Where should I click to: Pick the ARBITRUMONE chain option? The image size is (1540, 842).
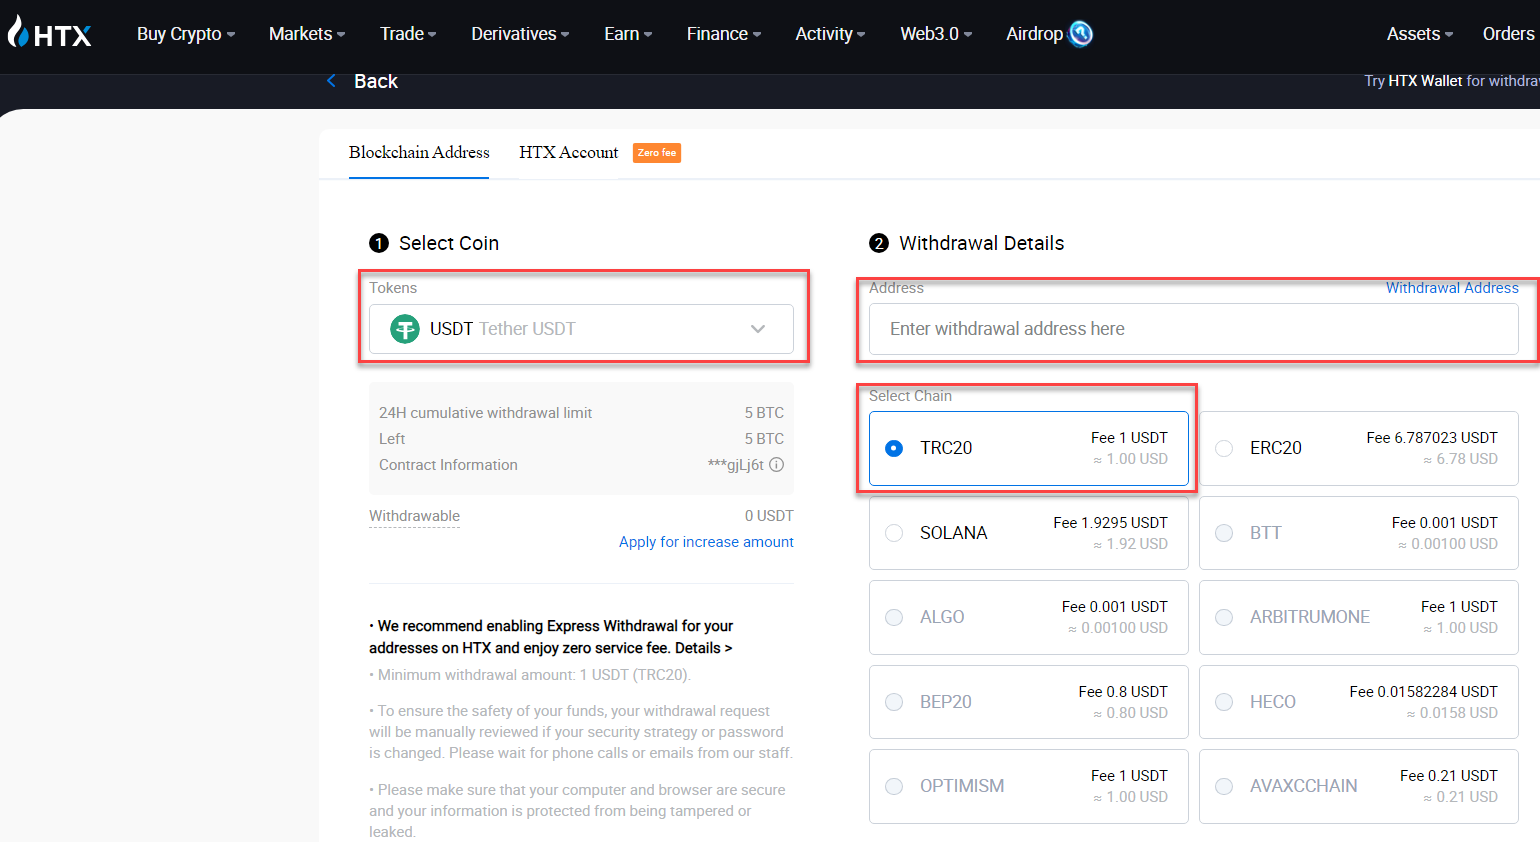tap(1358, 617)
